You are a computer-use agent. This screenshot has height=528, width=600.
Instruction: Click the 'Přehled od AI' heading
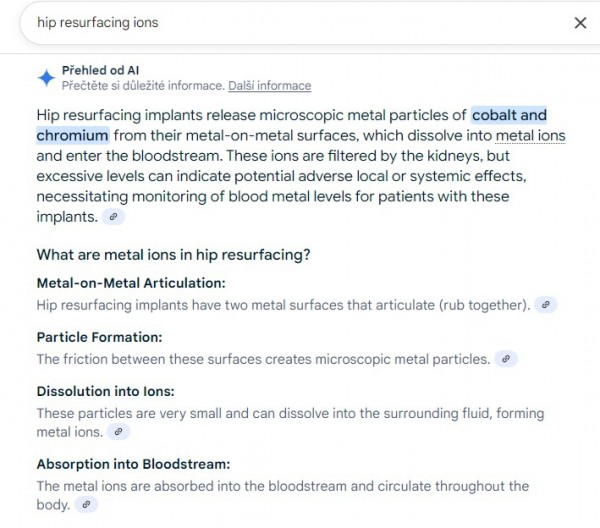pyautogui.click(x=100, y=70)
